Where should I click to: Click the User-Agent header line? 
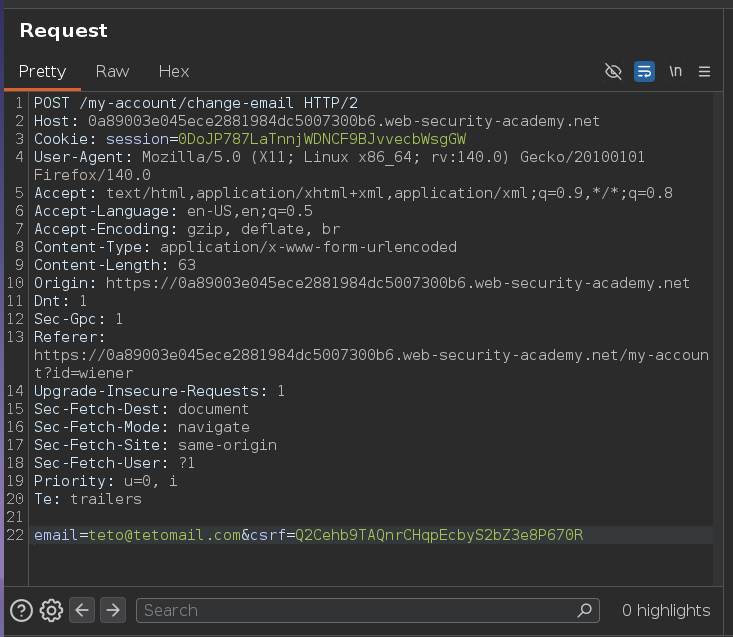(339, 166)
